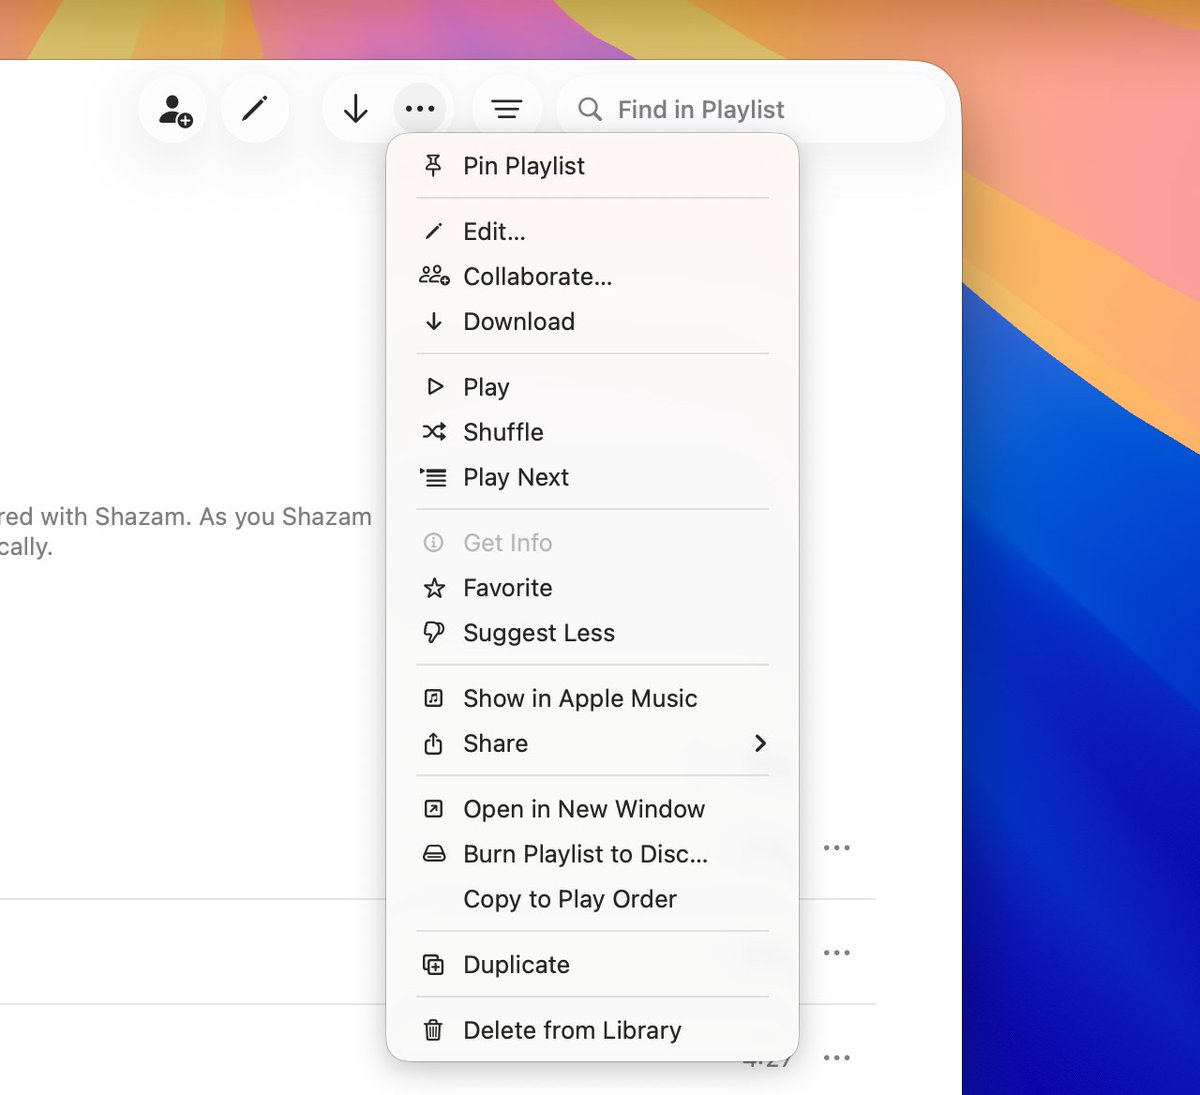Choose Download in the menu

click(x=592, y=322)
